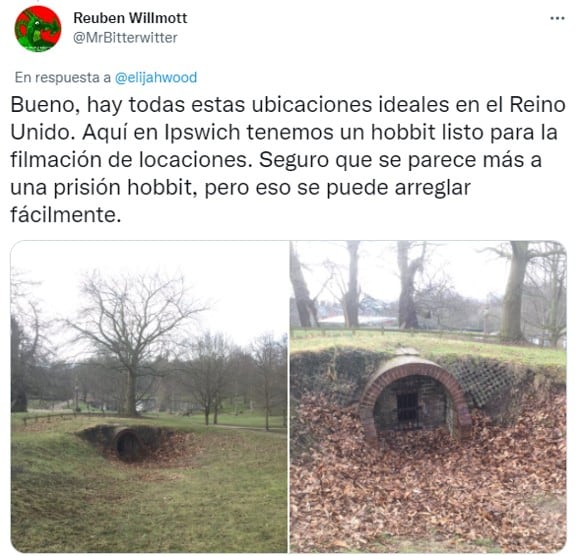
Task: Click the barred window inside the brick arch
Action: tap(408, 407)
